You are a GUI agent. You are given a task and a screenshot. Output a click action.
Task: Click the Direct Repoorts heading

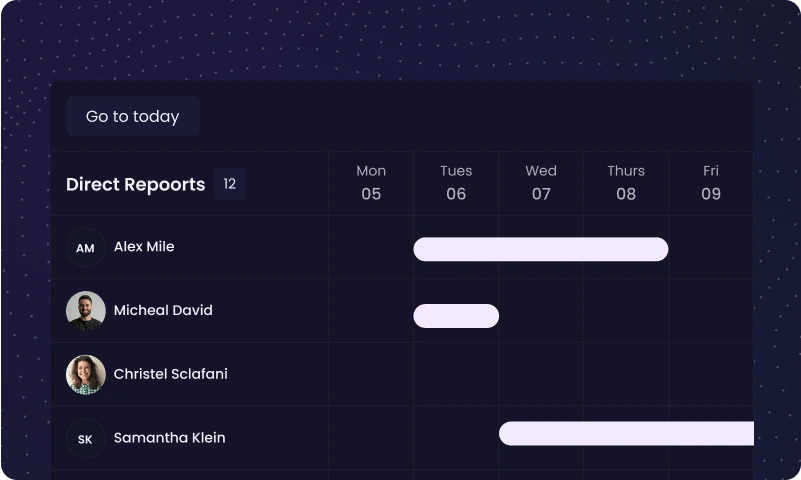pyautogui.click(x=135, y=184)
